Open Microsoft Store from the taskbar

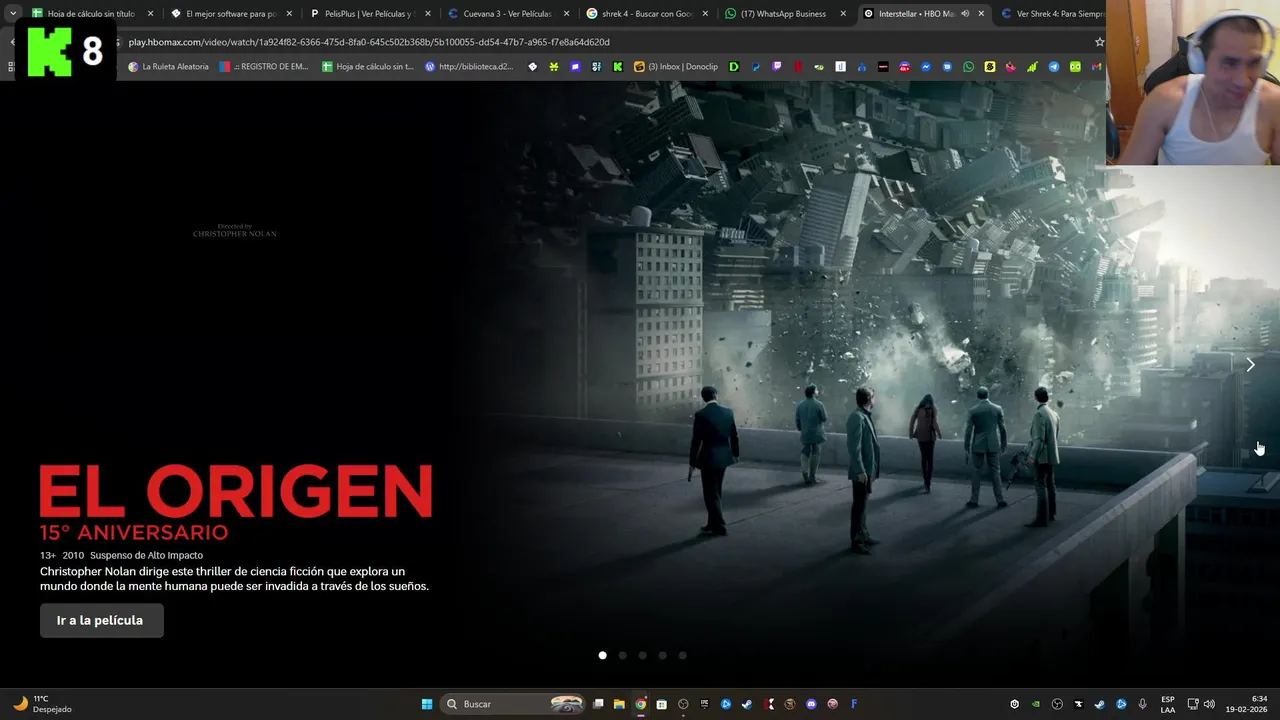pos(661,704)
